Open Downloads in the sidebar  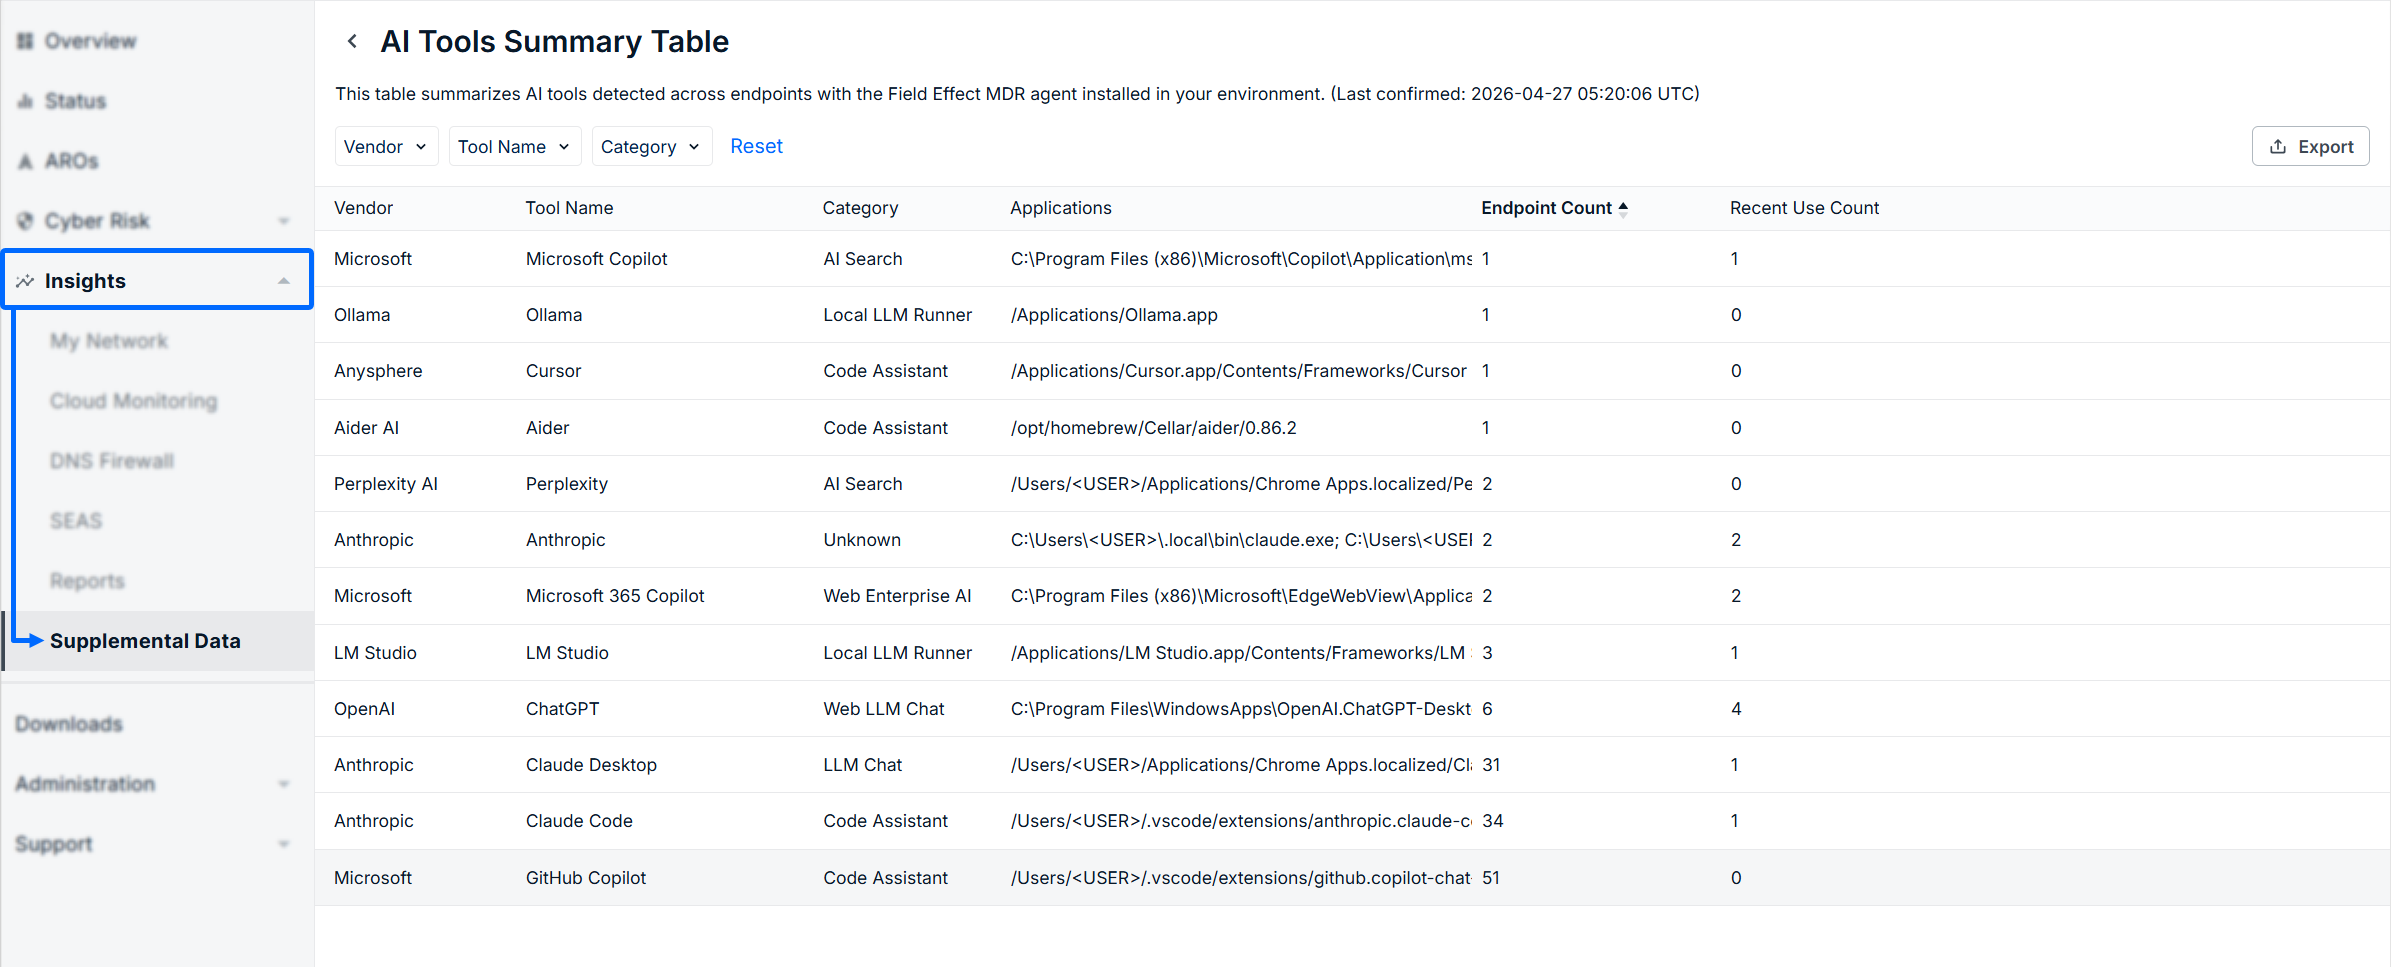[69, 724]
